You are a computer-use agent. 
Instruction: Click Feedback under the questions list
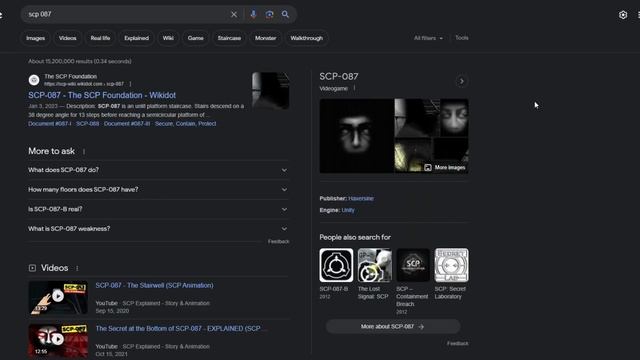(278, 242)
